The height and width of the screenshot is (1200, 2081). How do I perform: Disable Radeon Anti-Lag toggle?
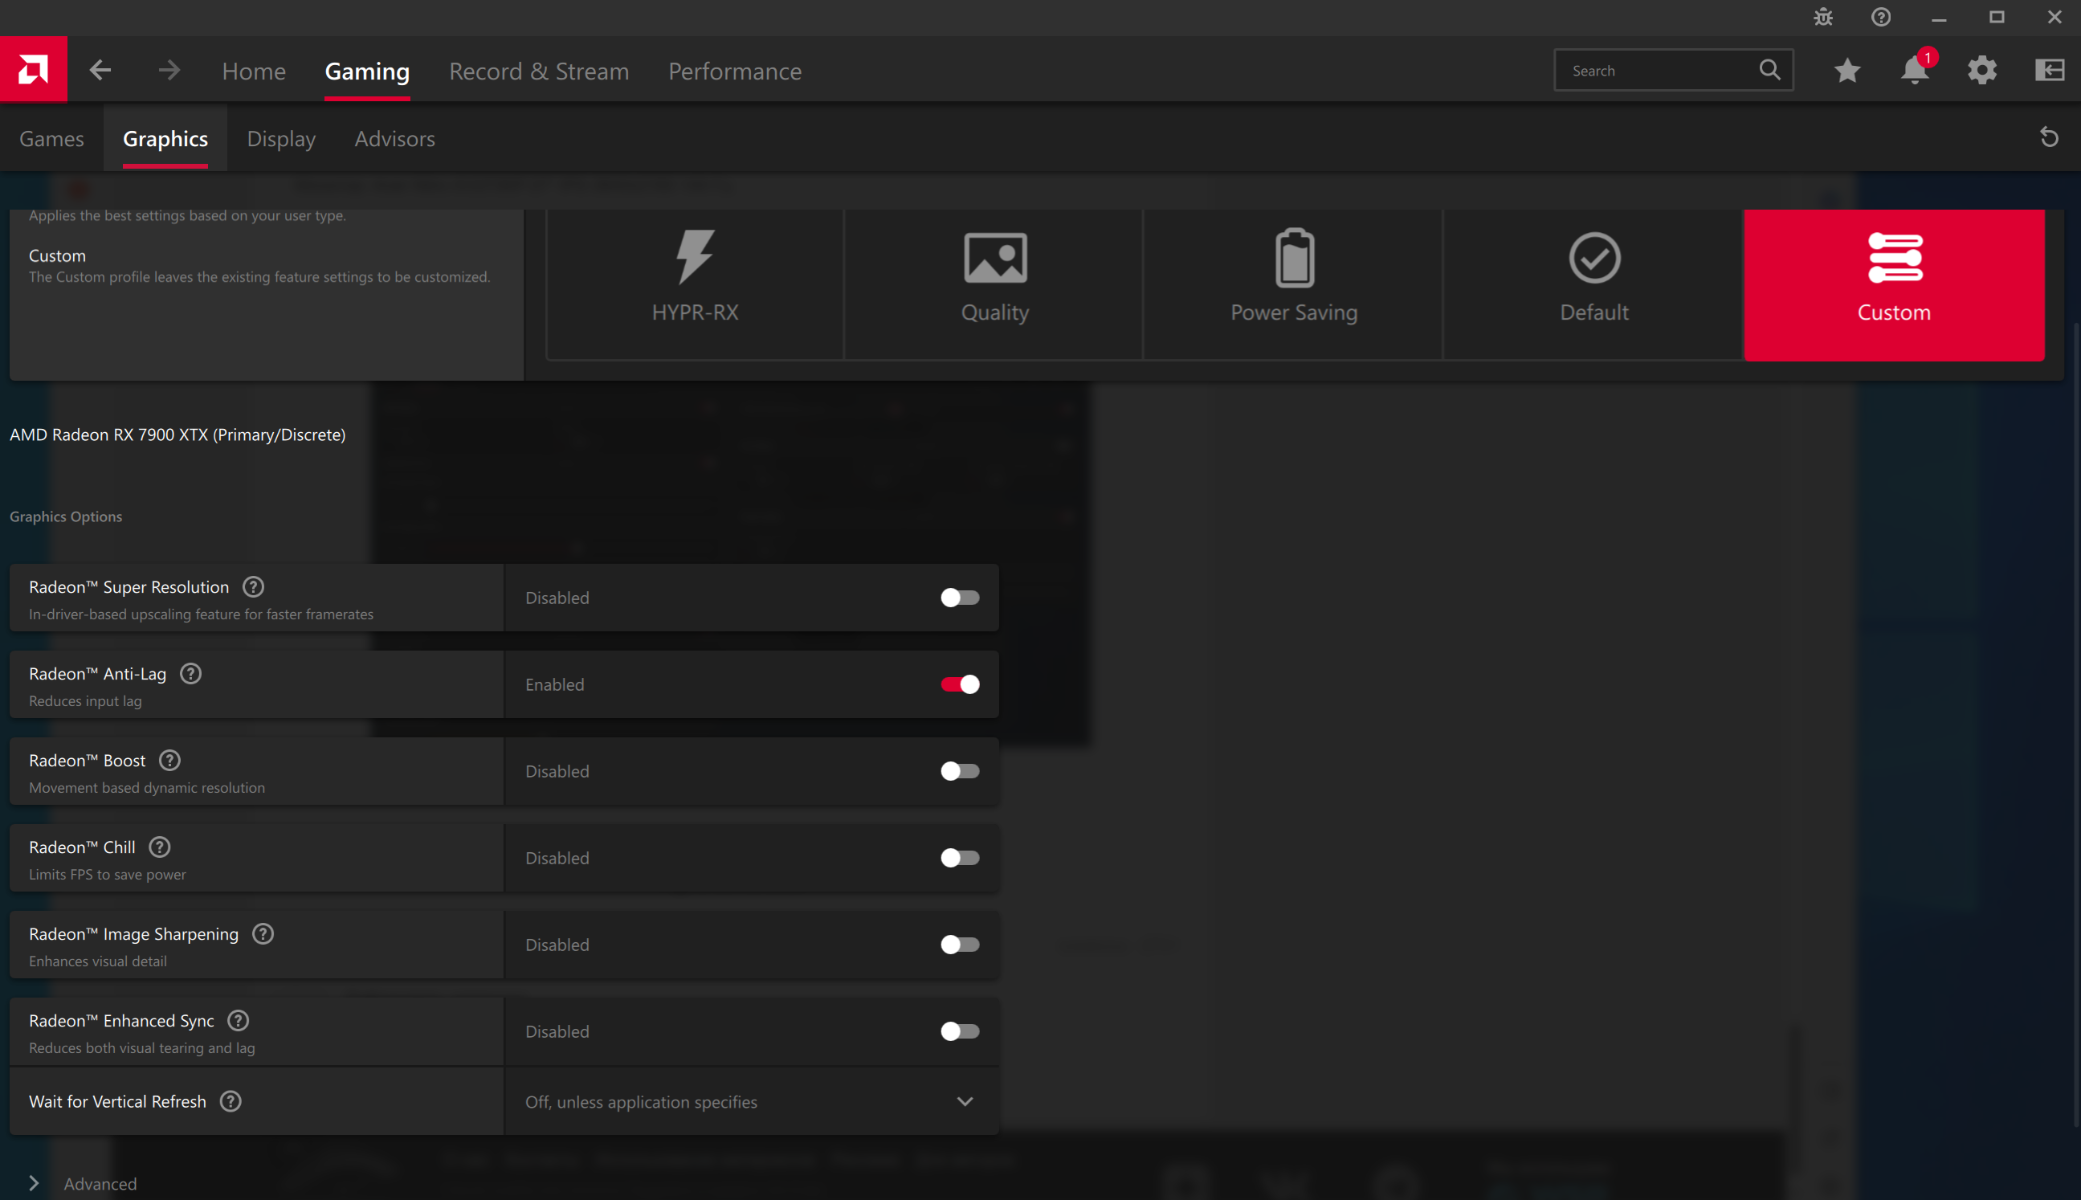pyautogui.click(x=959, y=685)
